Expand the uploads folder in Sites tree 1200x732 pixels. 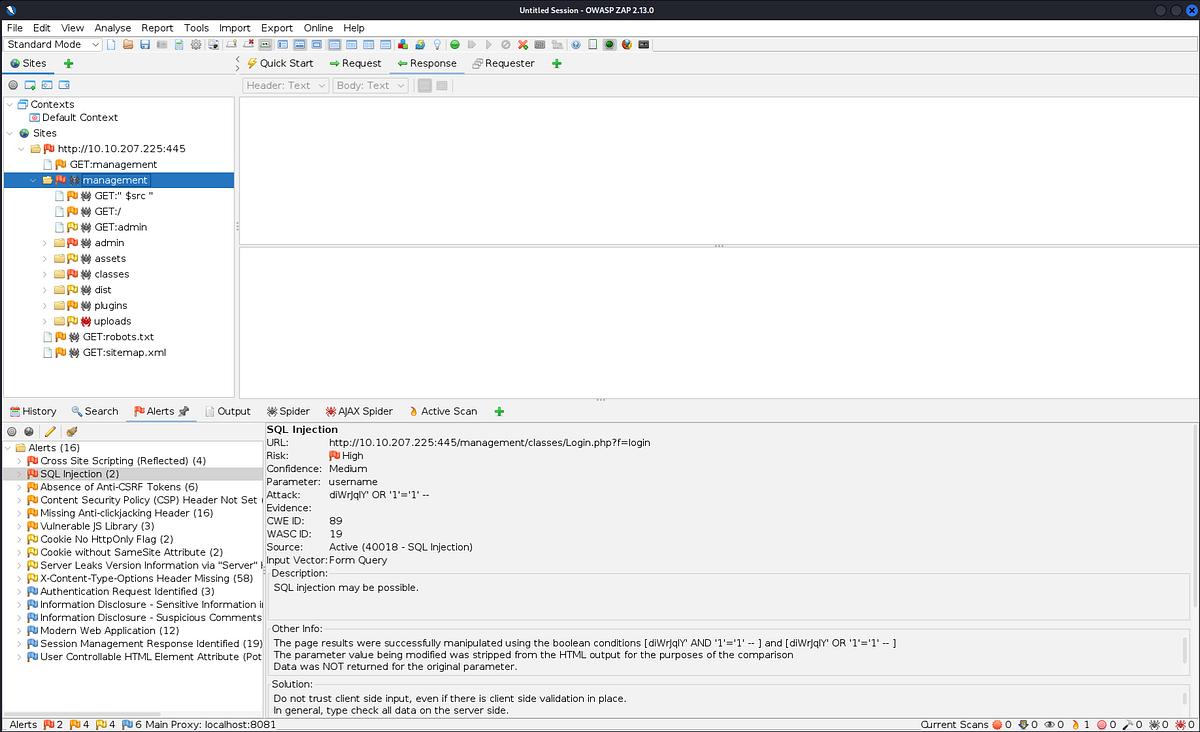pos(45,321)
